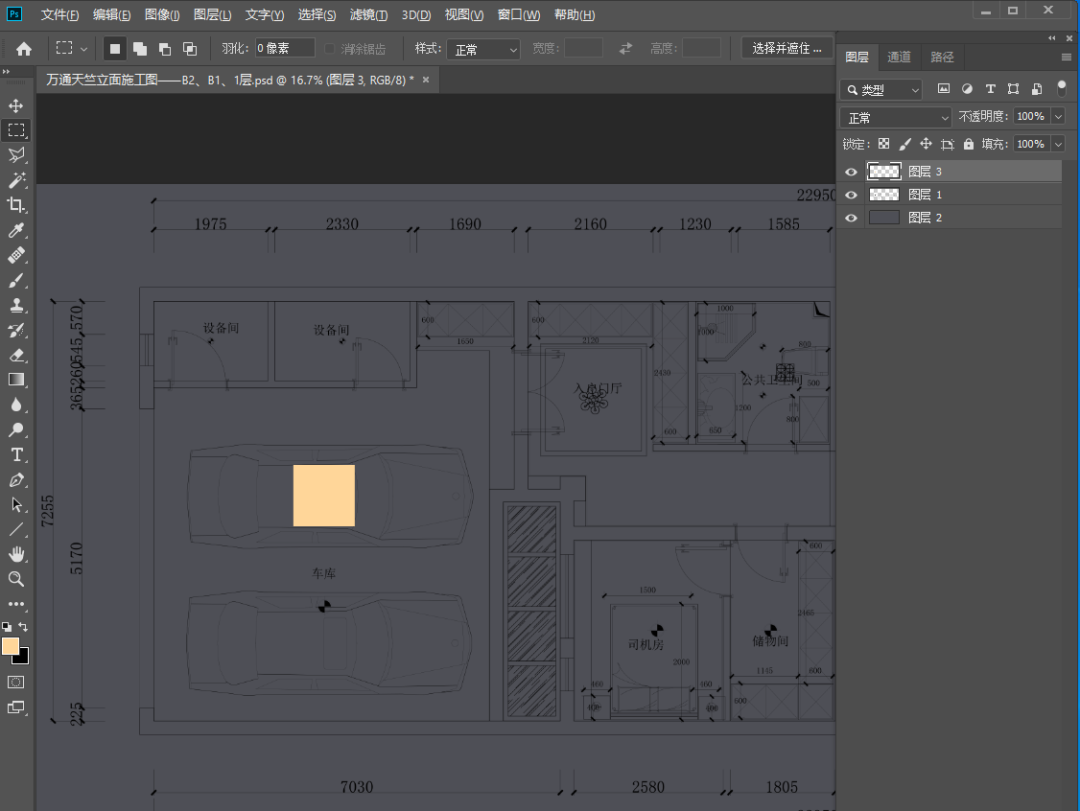
Task: Lock all layer attributes
Action: click(x=968, y=144)
